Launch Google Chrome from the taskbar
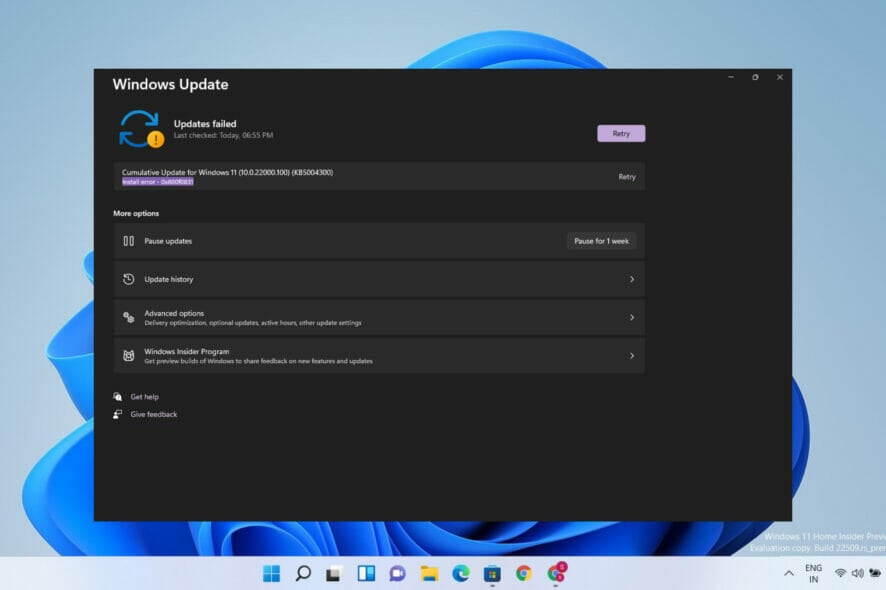The height and width of the screenshot is (590, 886). 523,573
